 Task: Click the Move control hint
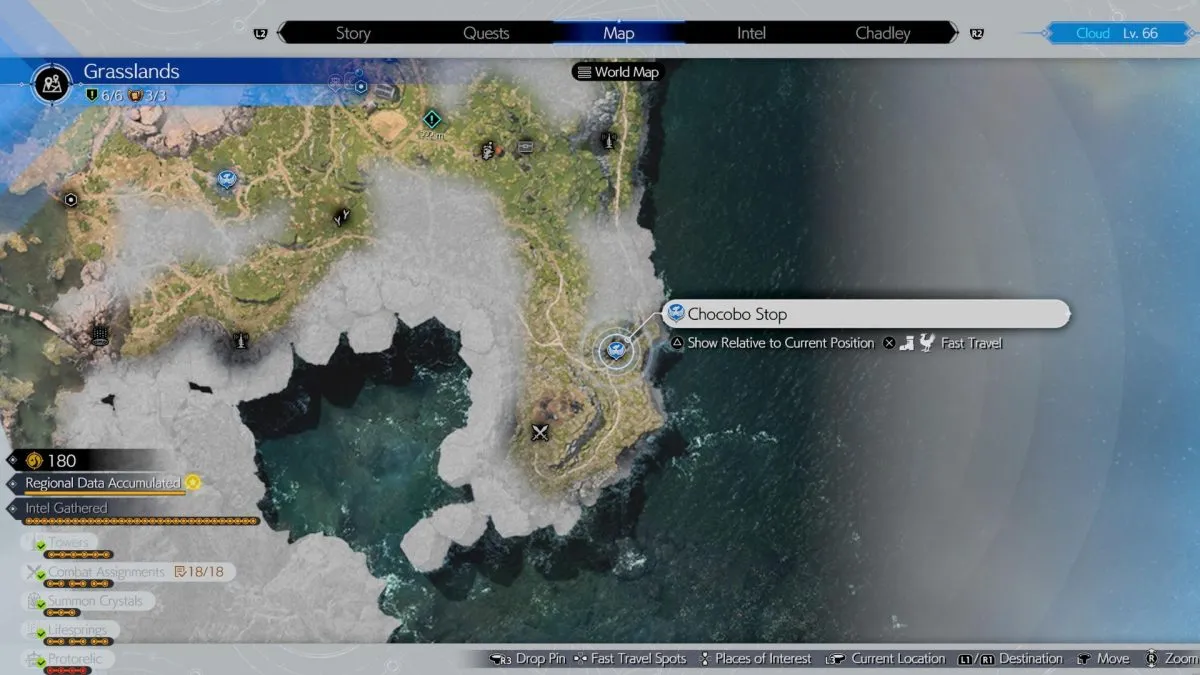click(1102, 658)
